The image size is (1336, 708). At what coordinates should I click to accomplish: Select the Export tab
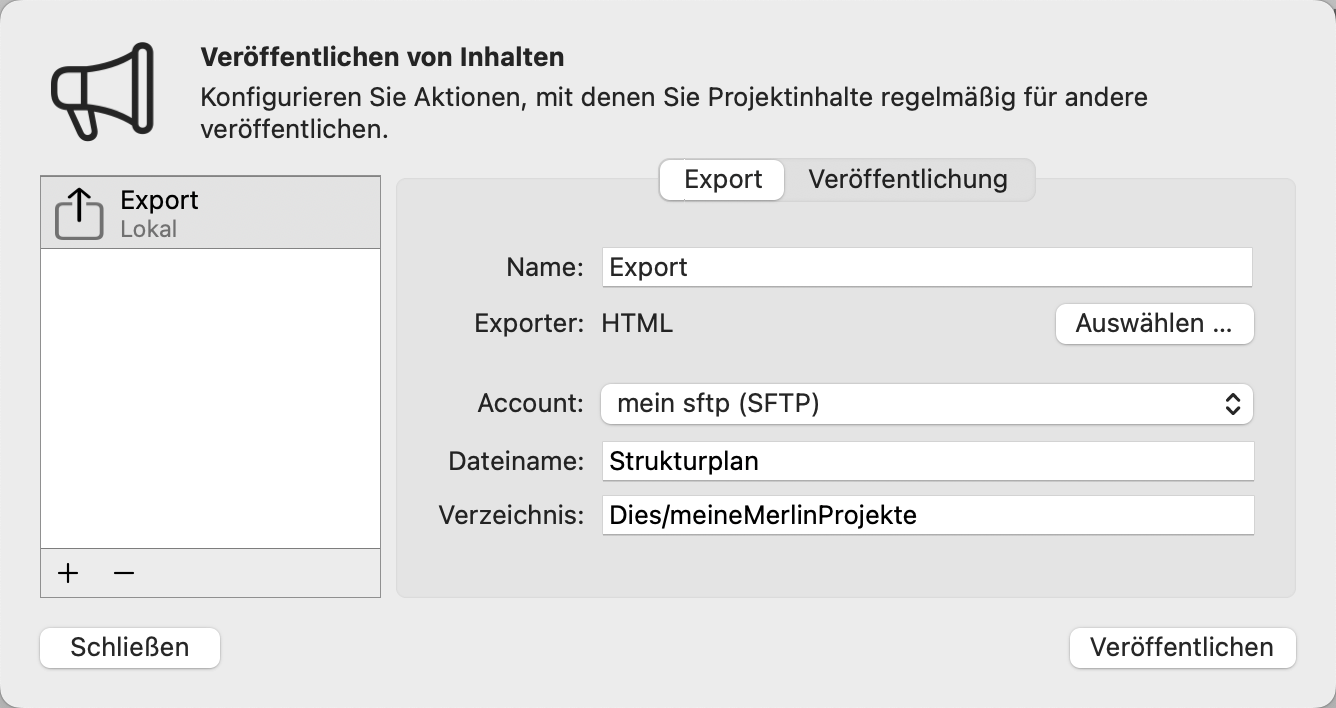click(x=721, y=180)
